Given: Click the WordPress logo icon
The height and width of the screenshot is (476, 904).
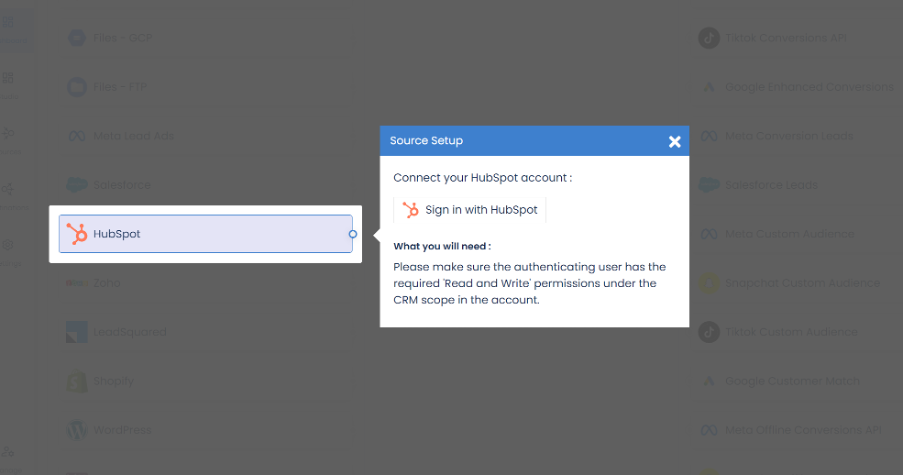Looking at the screenshot, I should click(77, 430).
